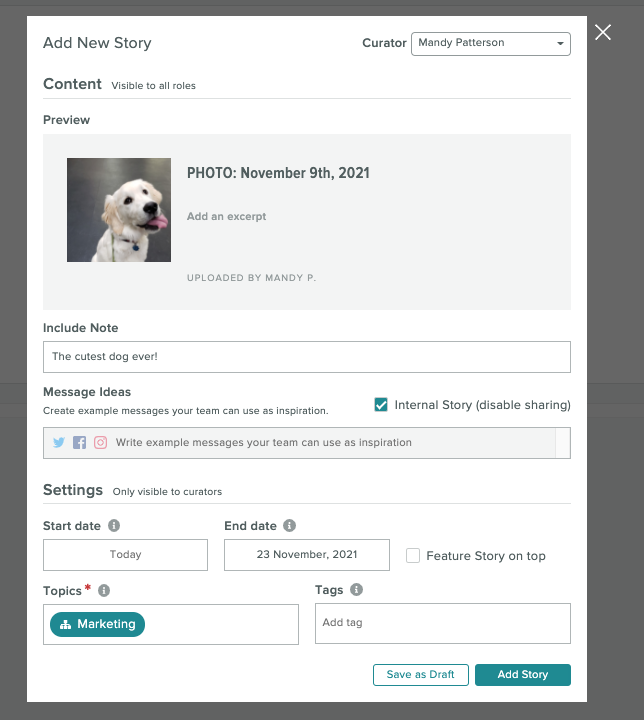Image resolution: width=644 pixels, height=720 pixels.
Task: Open the Start date picker showing Today
Action: [x=125, y=555]
